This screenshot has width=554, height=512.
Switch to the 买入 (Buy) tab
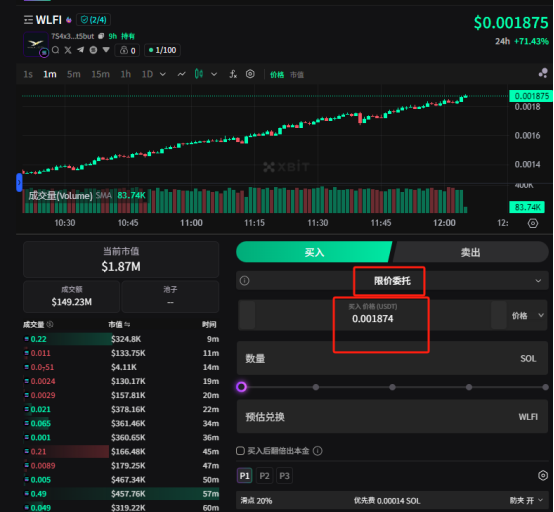(x=314, y=252)
